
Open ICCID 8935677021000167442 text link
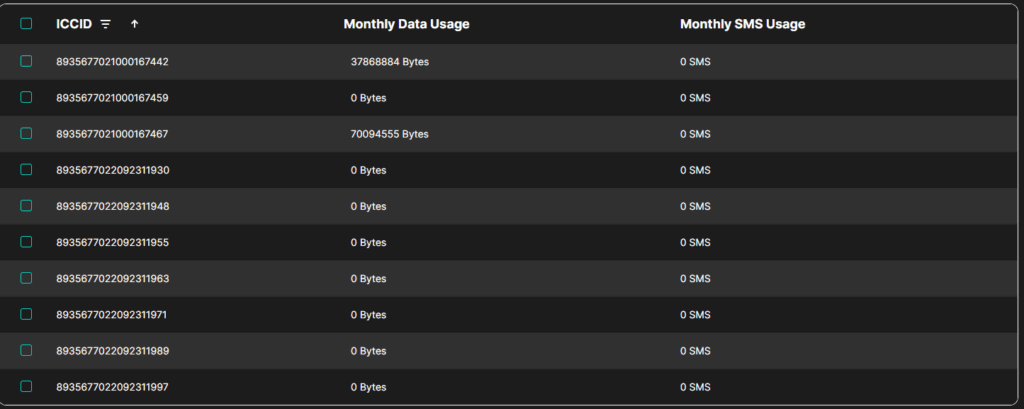(x=112, y=62)
